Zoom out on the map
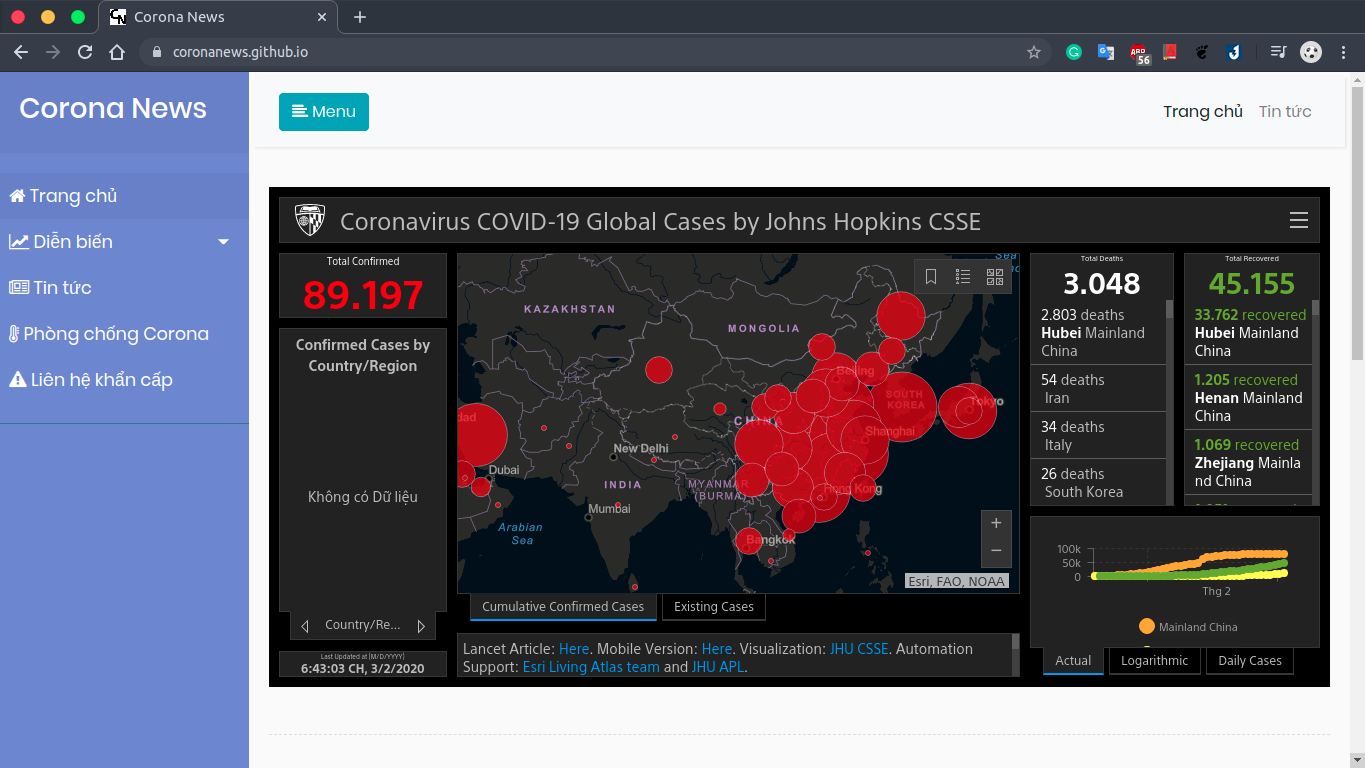Screen dimensions: 1365x768 pyautogui.click(x=995, y=550)
